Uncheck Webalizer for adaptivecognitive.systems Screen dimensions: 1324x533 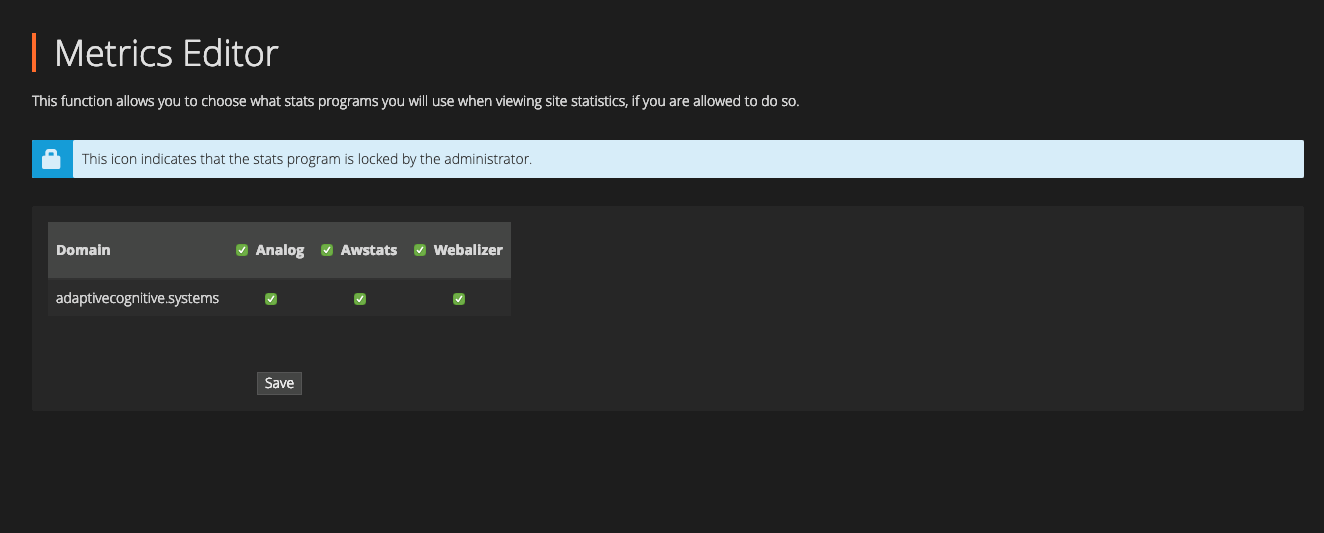point(459,298)
